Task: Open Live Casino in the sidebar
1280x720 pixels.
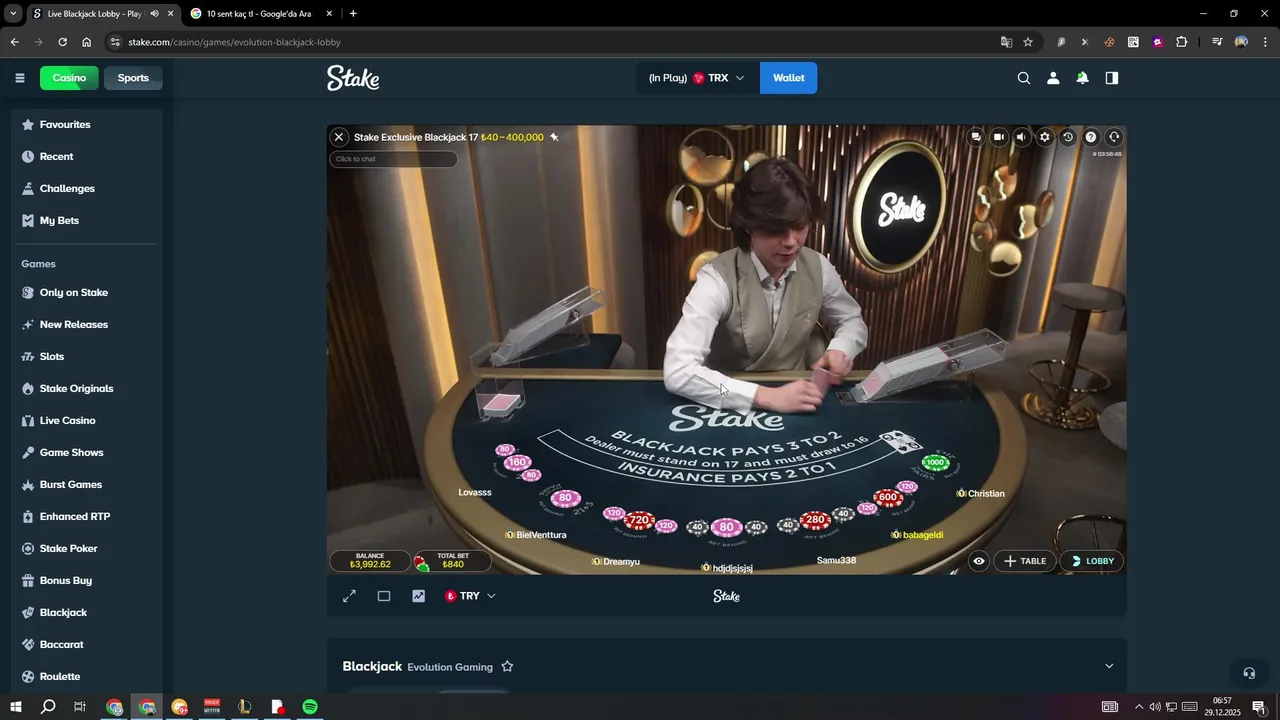Action: click(67, 420)
